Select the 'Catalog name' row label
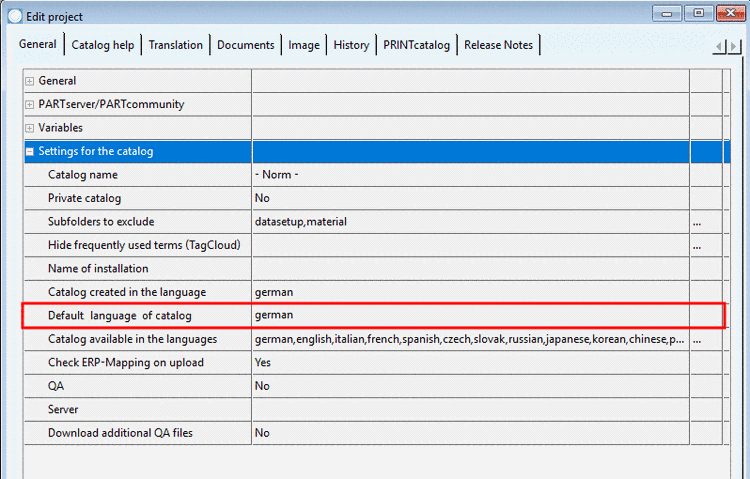750x479 pixels. [x=83, y=175]
